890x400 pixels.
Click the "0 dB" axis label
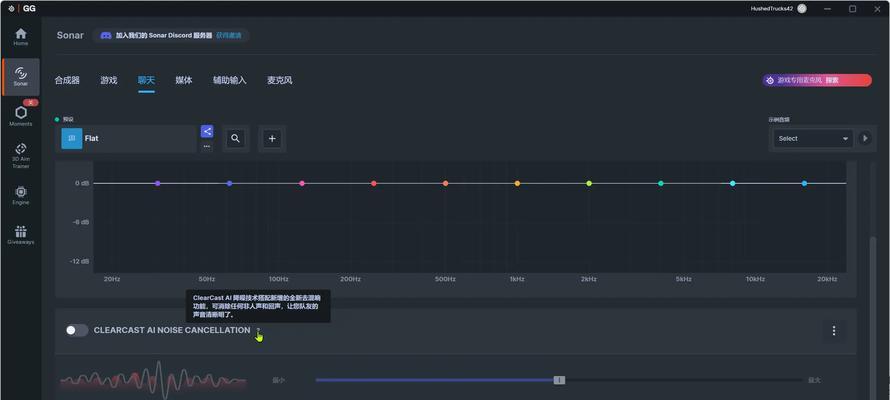click(x=82, y=183)
